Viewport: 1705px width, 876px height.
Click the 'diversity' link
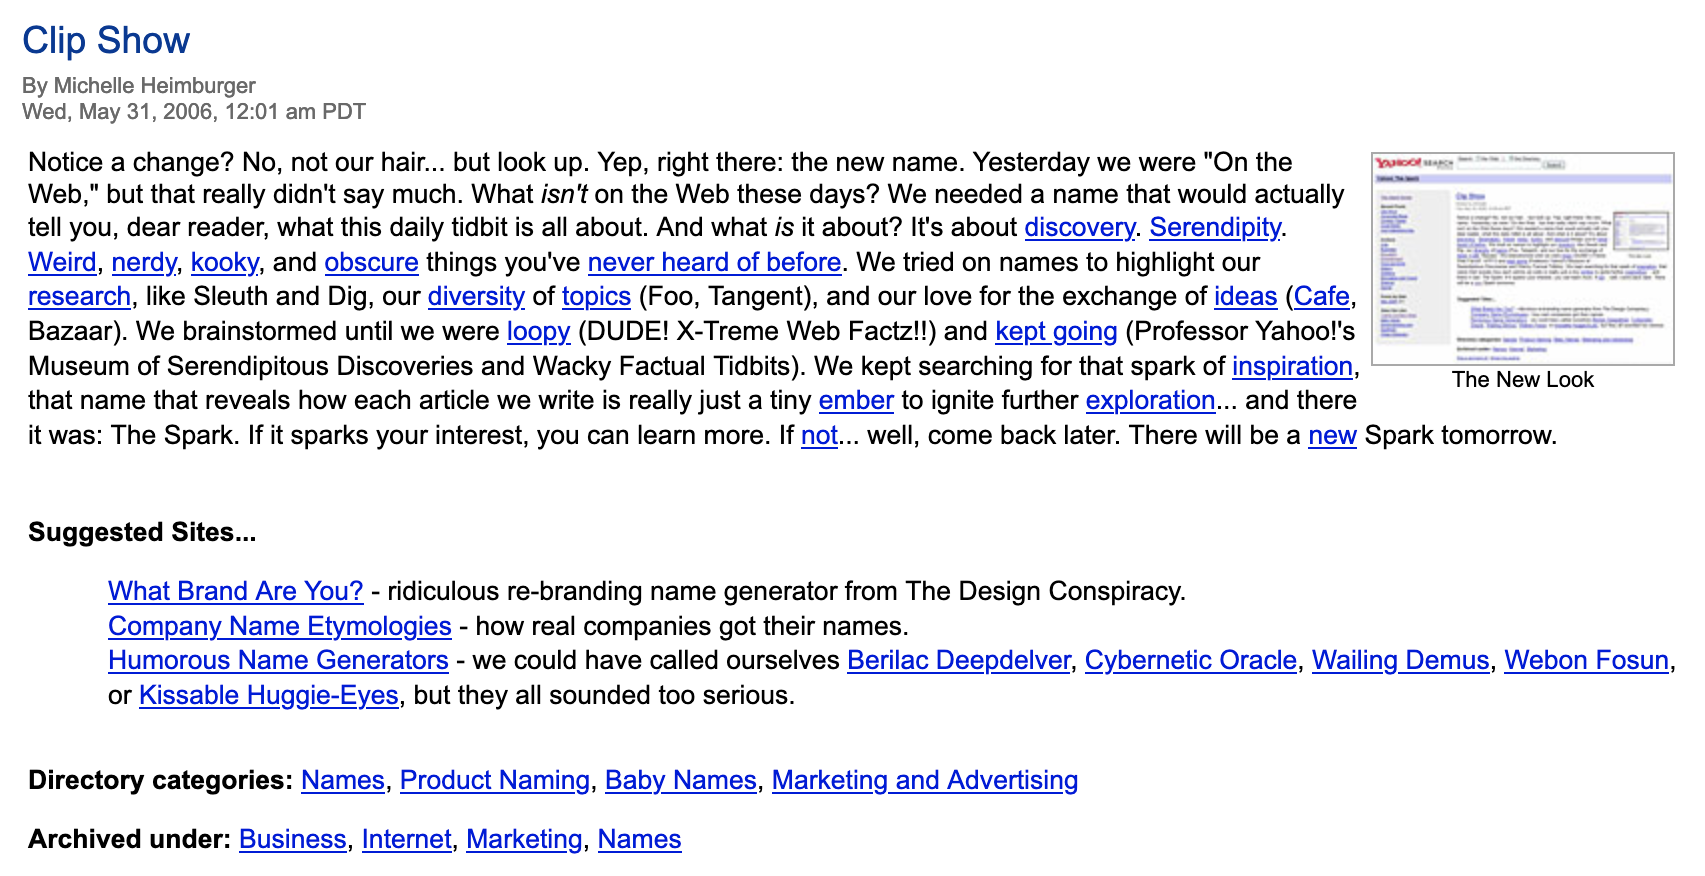[x=476, y=297]
